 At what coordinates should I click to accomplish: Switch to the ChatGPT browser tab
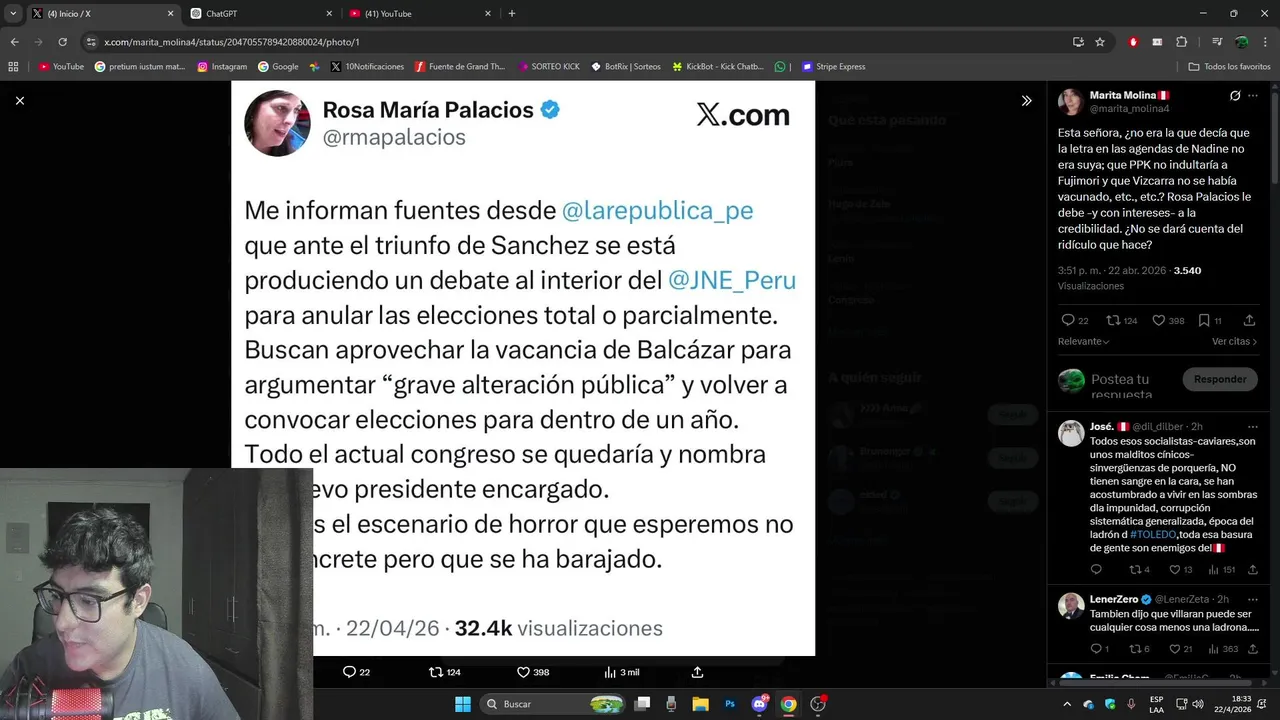coord(259,13)
